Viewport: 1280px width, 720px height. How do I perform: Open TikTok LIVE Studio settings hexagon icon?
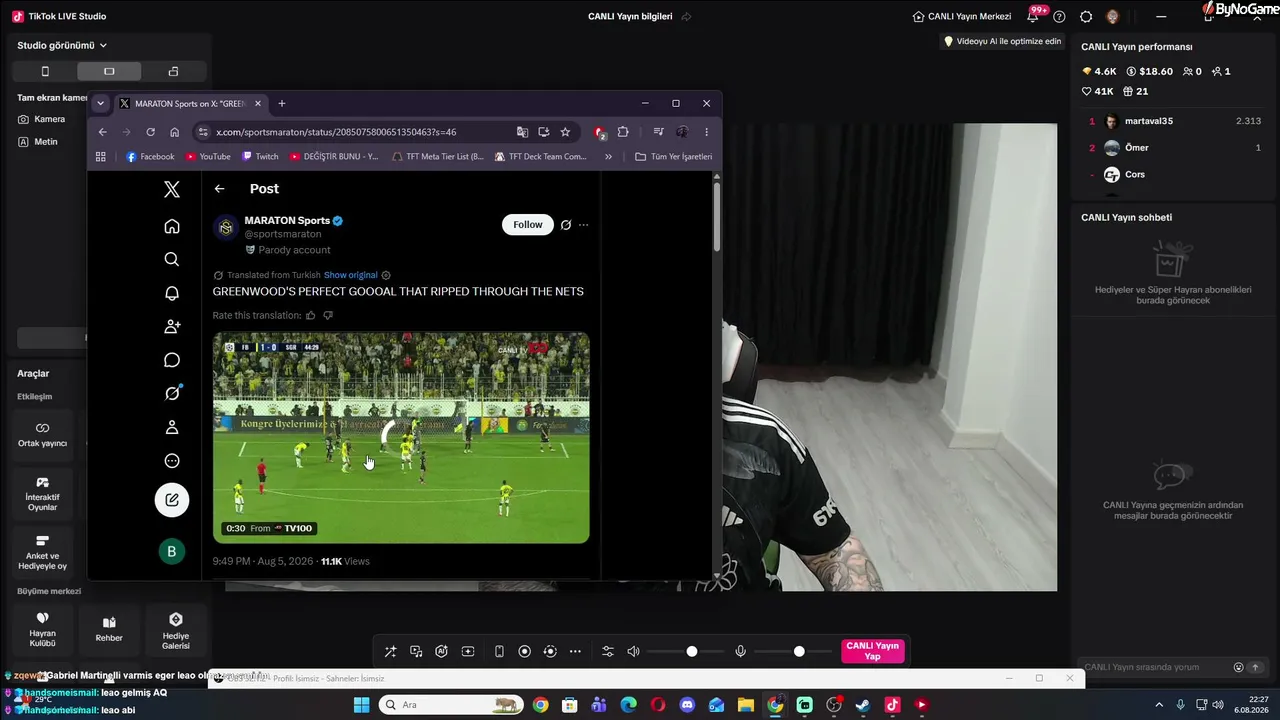[x=1086, y=16]
